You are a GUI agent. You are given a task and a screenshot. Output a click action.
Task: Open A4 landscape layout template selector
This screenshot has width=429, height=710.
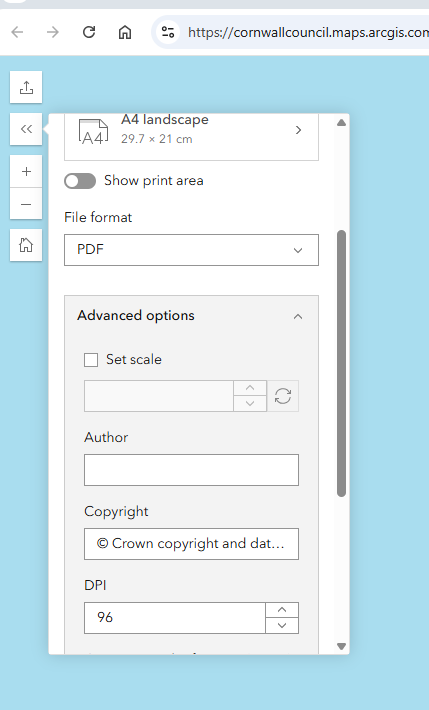(191, 131)
